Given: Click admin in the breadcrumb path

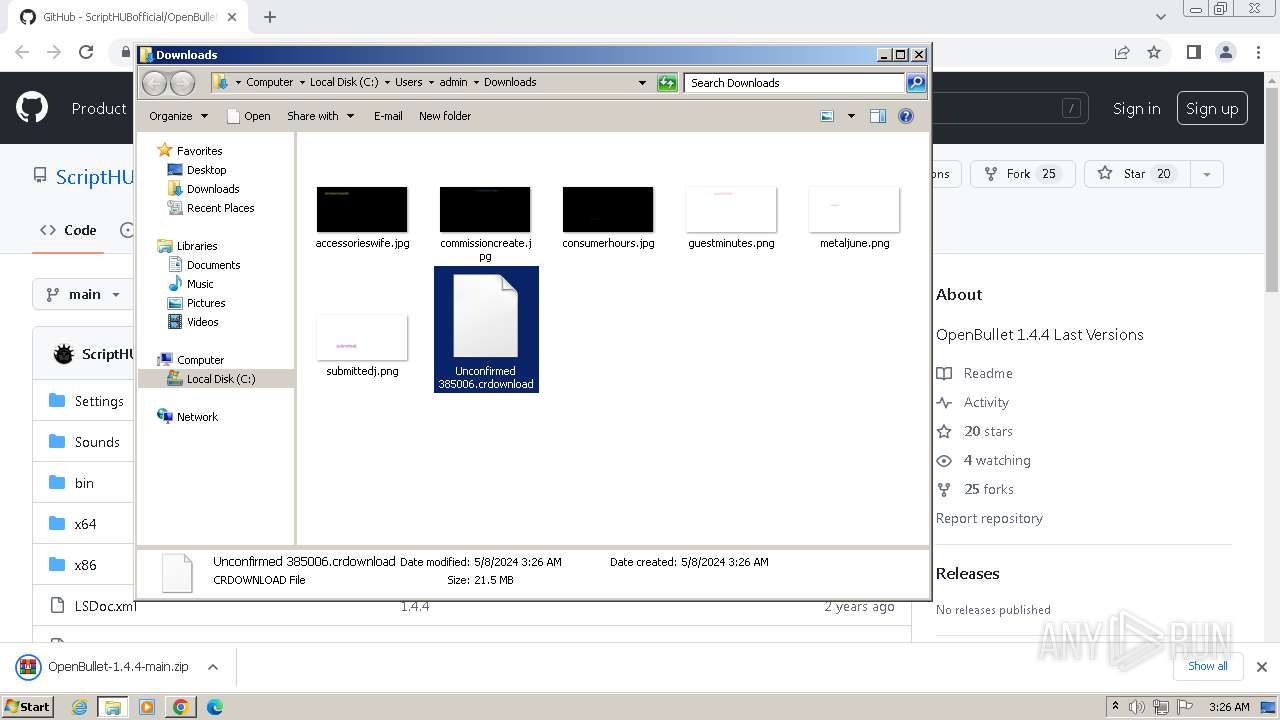Looking at the screenshot, I should coord(453,82).
